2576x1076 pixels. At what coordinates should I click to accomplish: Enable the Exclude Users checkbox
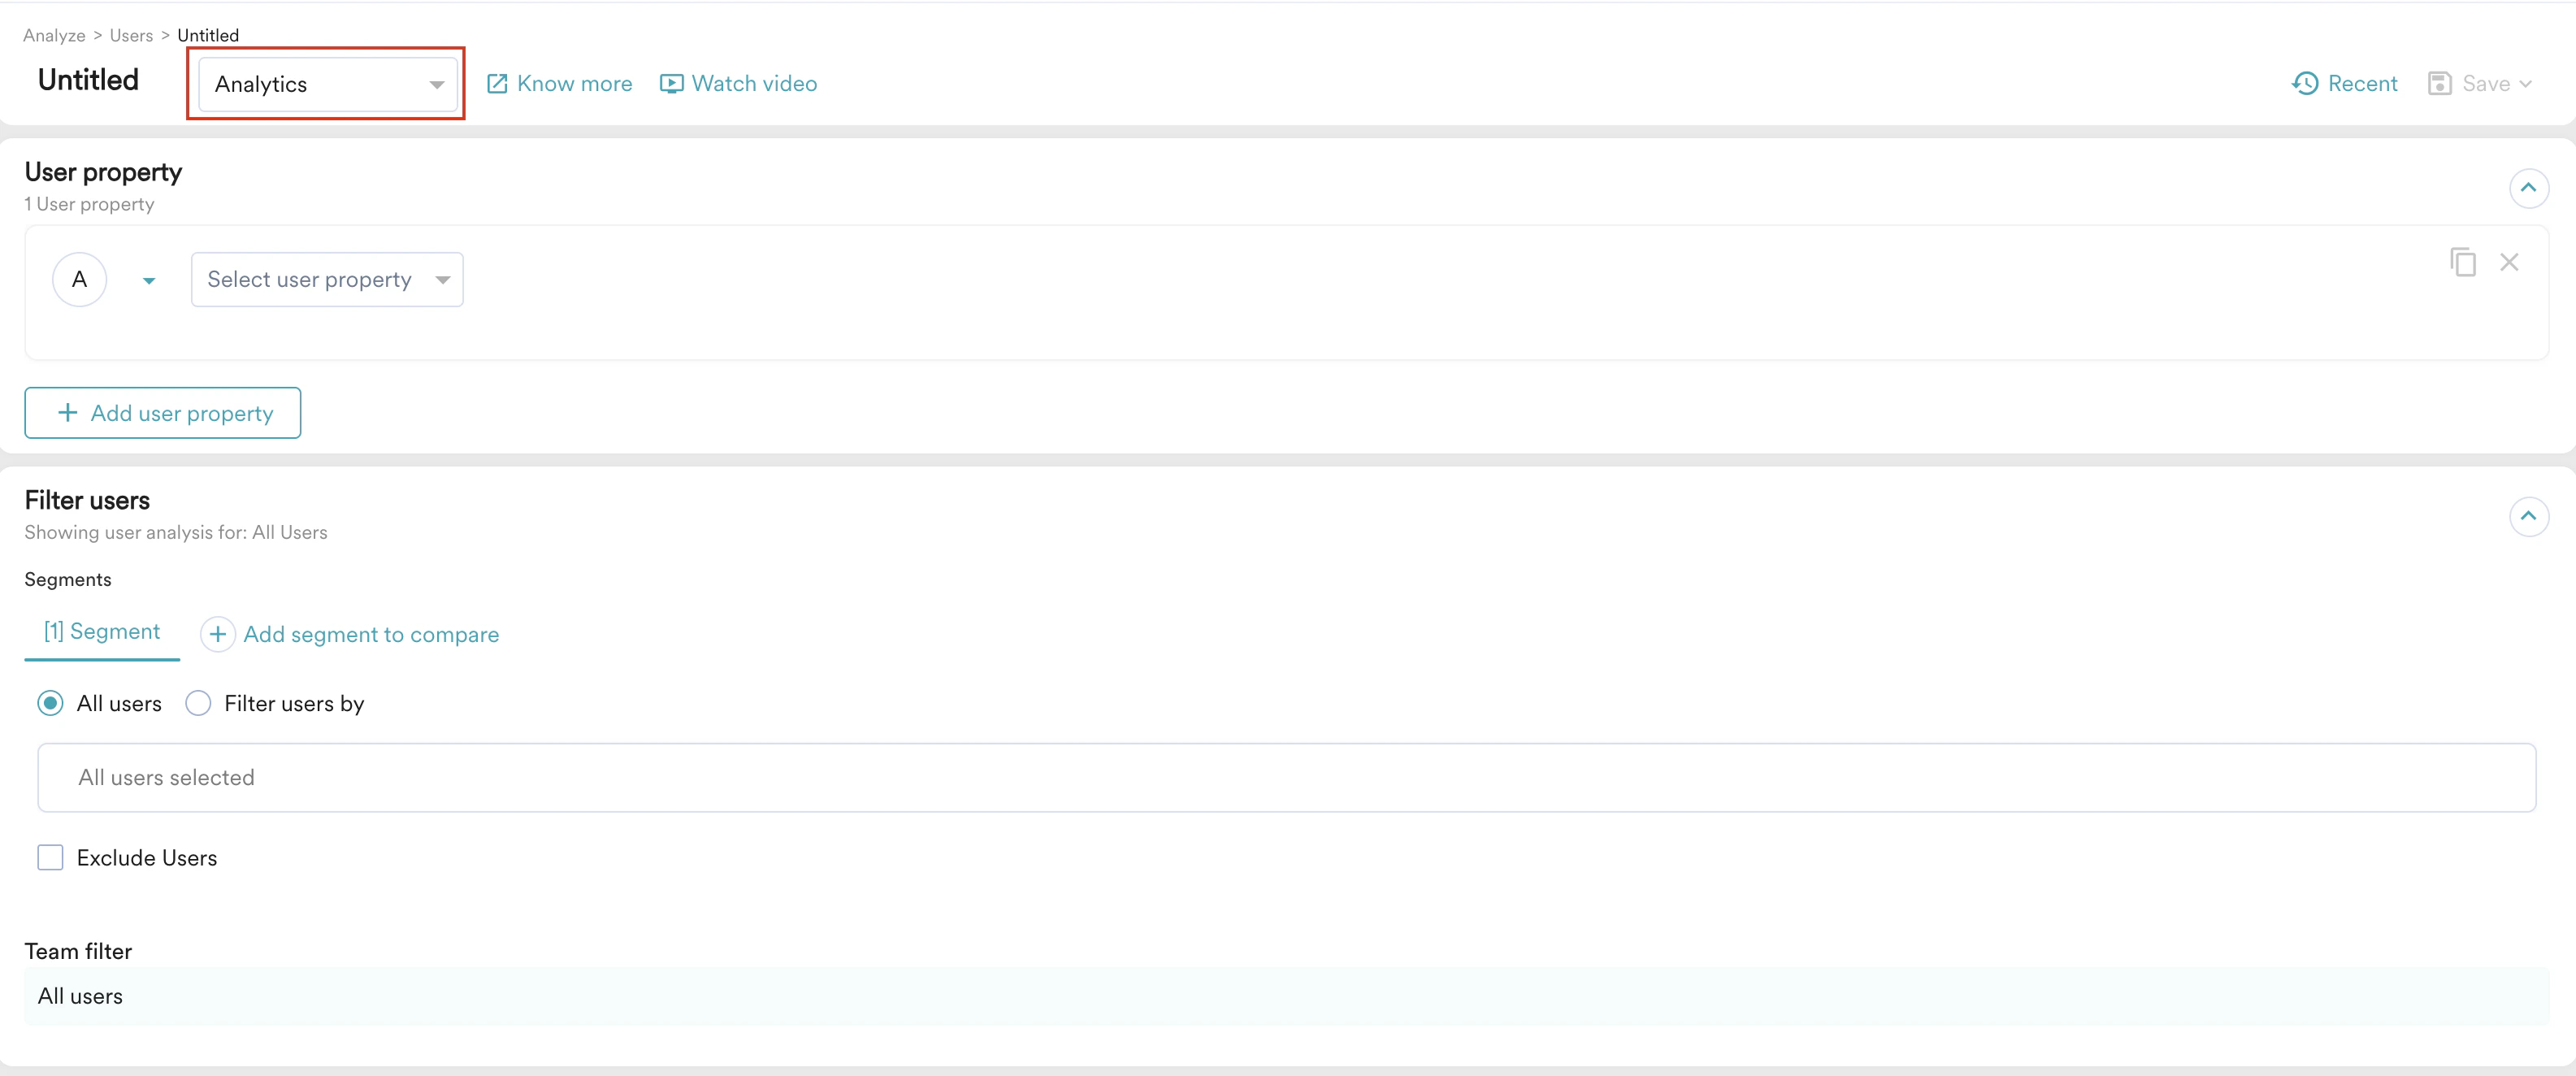coord(50,857)
